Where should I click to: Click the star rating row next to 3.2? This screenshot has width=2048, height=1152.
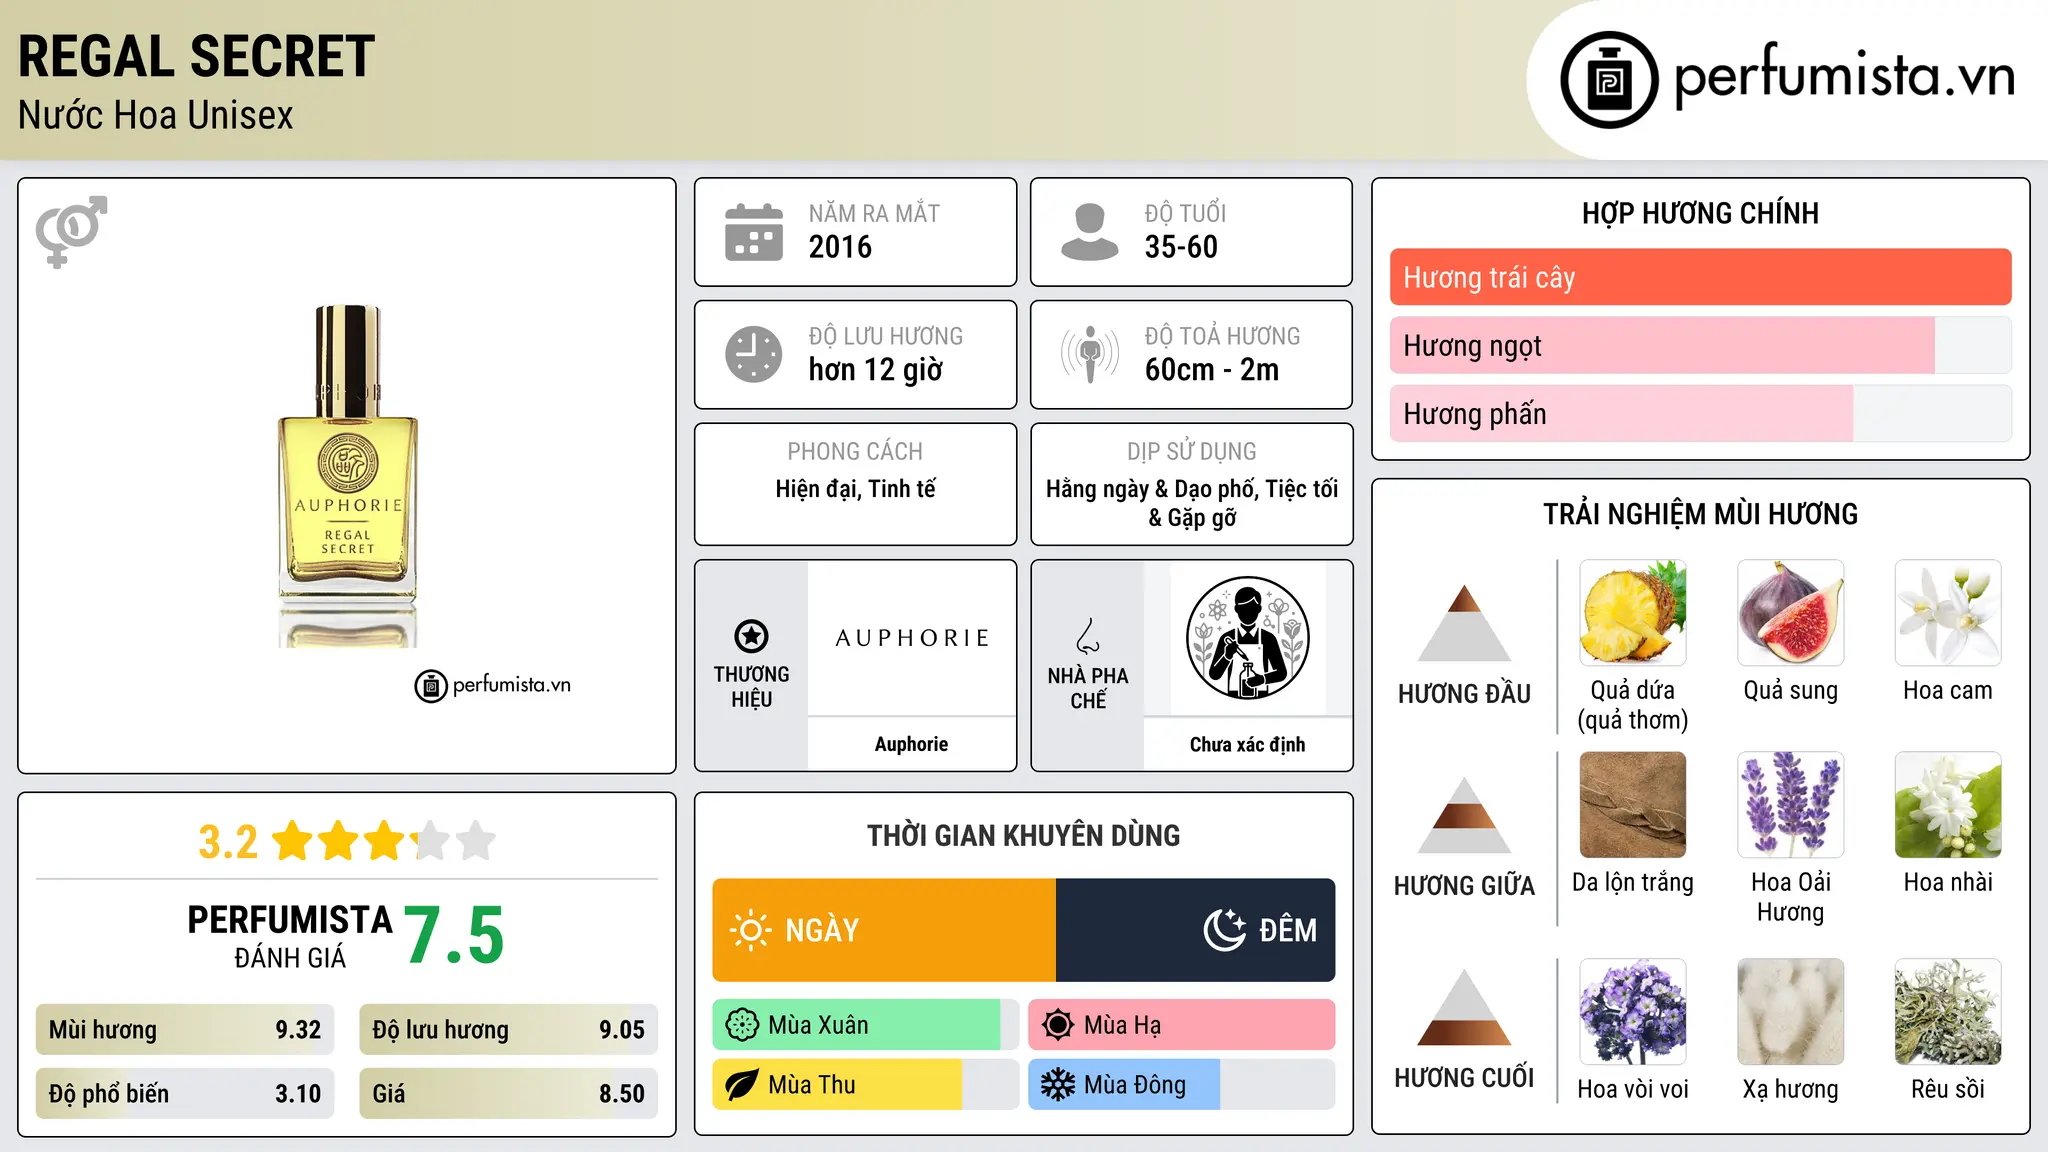383,841
